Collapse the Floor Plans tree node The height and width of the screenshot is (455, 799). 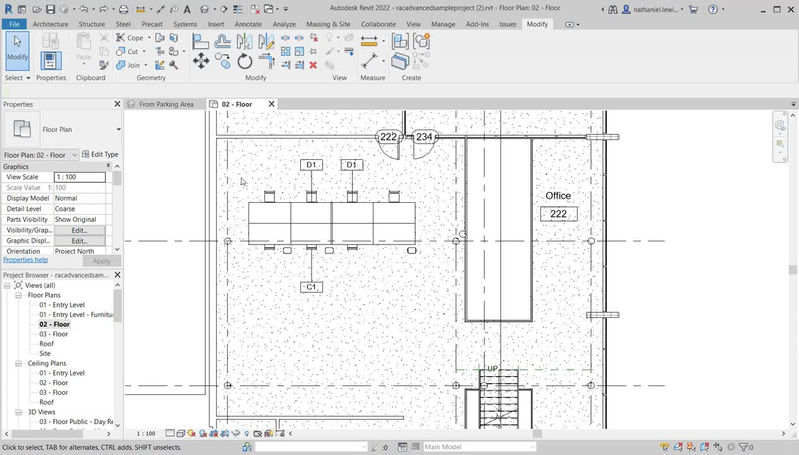[18, 295]
